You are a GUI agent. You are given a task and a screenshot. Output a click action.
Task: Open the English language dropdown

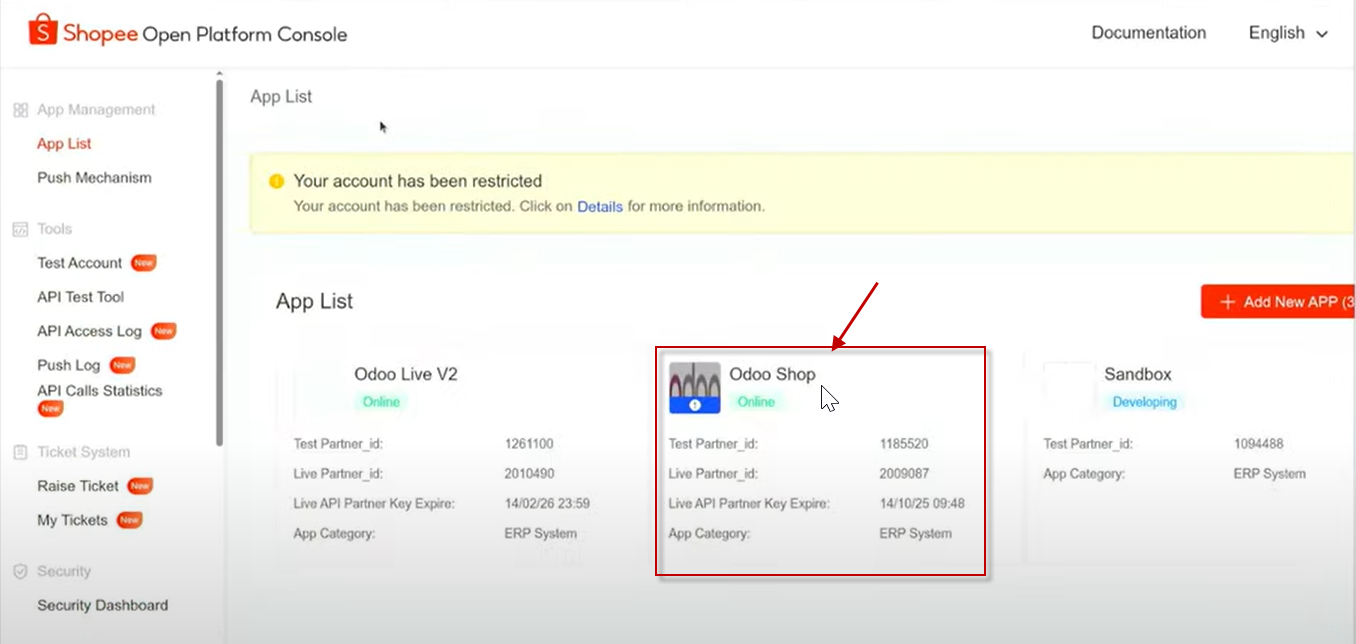click(x=1288, y=33)
